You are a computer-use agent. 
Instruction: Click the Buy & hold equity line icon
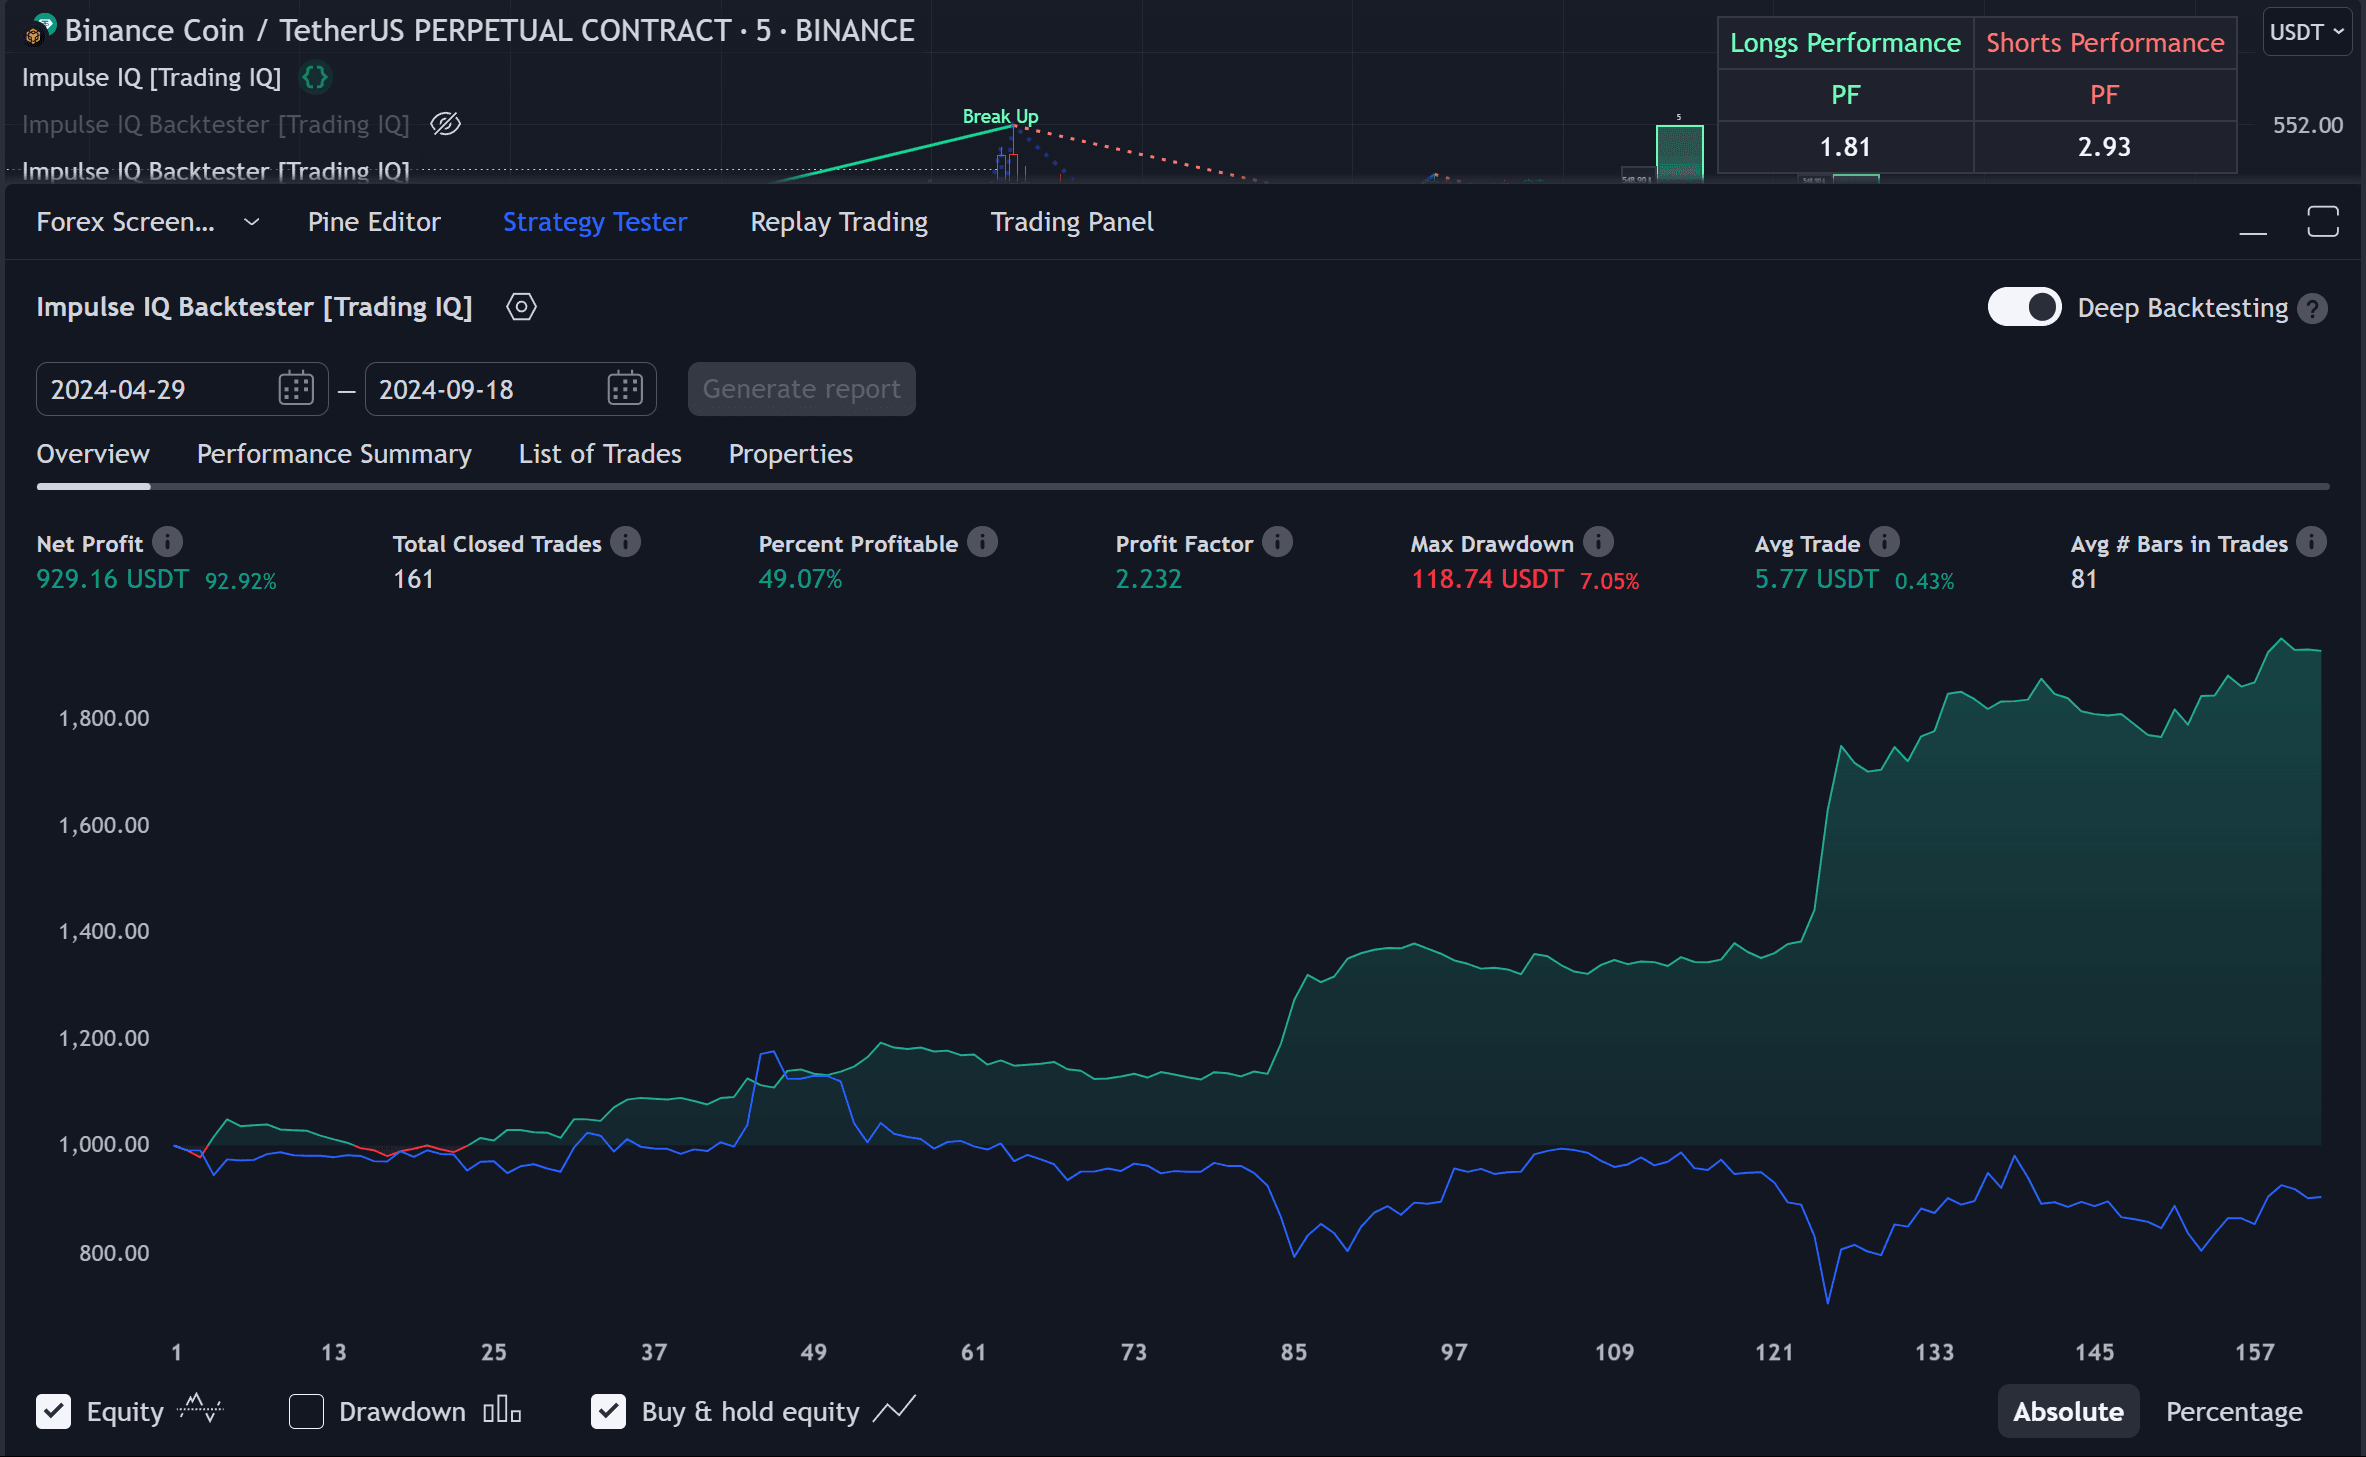pyautogui.click(x=894, y=1410)
